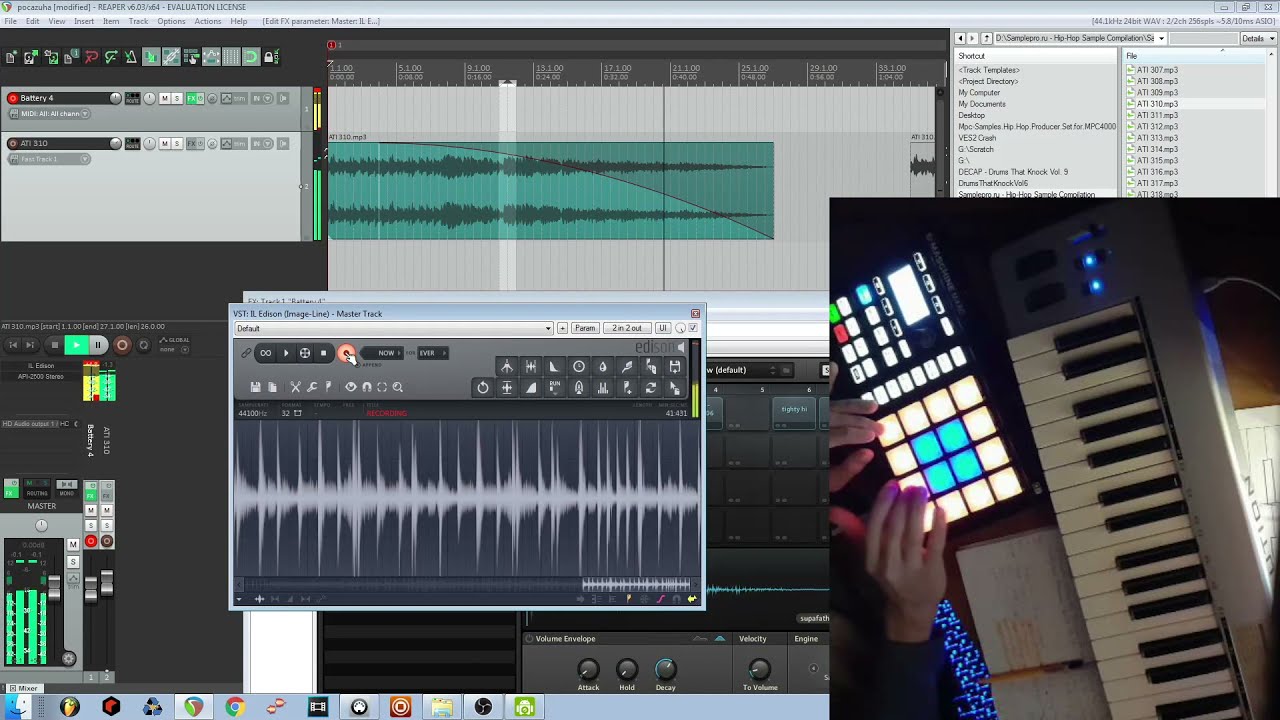Click the Edison stop button
This screenshot has width=1280, height=720.
[323, 353]
